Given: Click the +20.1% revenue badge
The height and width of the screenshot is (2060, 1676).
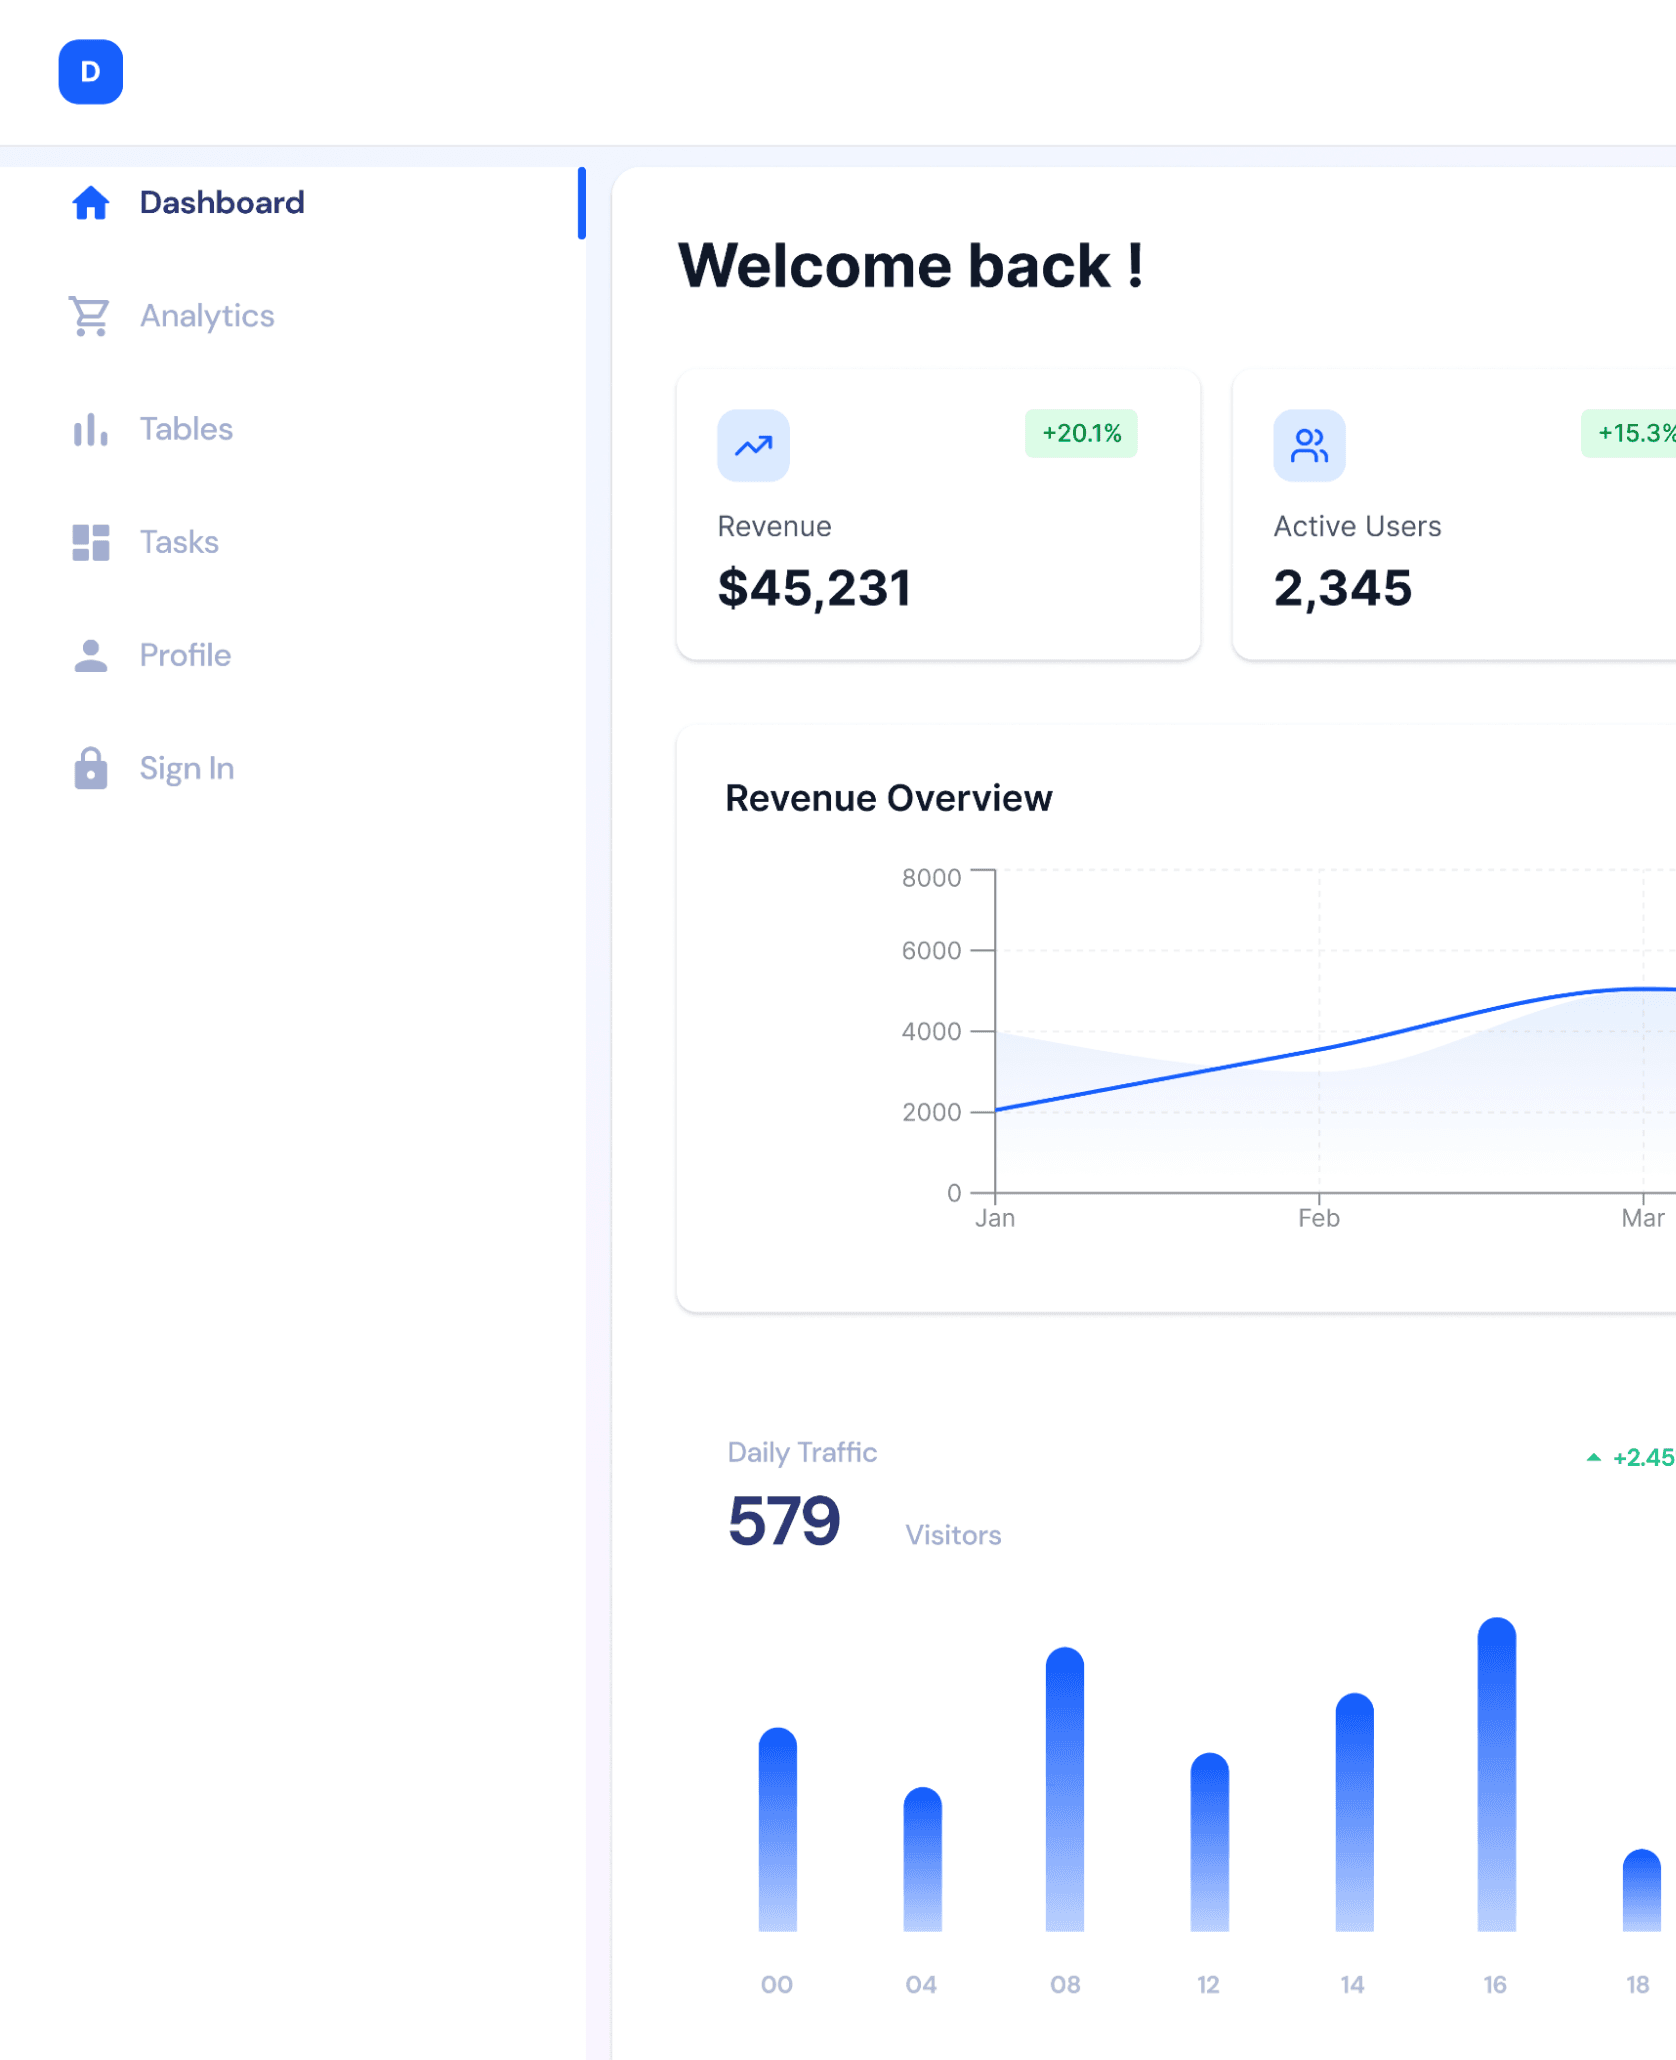Looking at the screenshot, I should pos(1080,434).
